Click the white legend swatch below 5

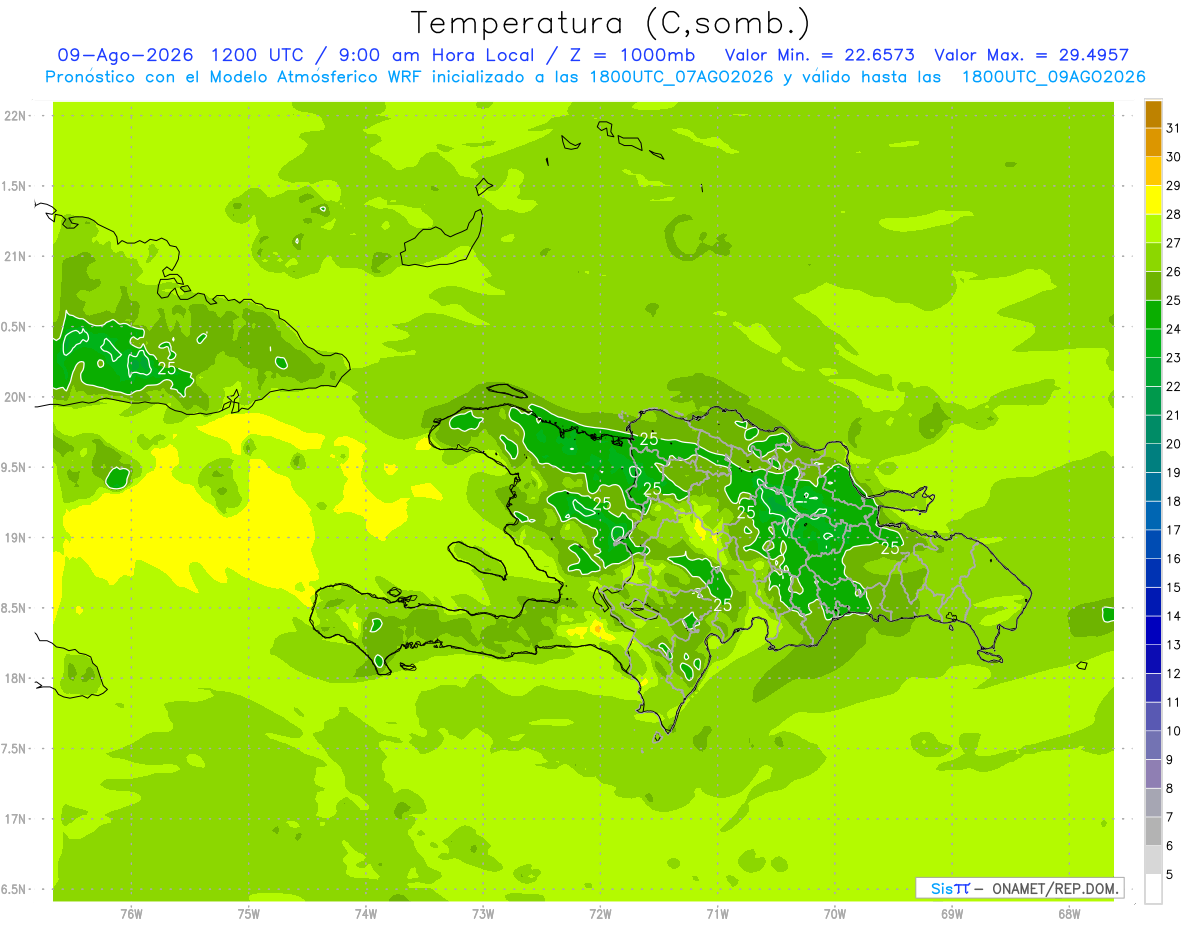[x=1153, y=888]
